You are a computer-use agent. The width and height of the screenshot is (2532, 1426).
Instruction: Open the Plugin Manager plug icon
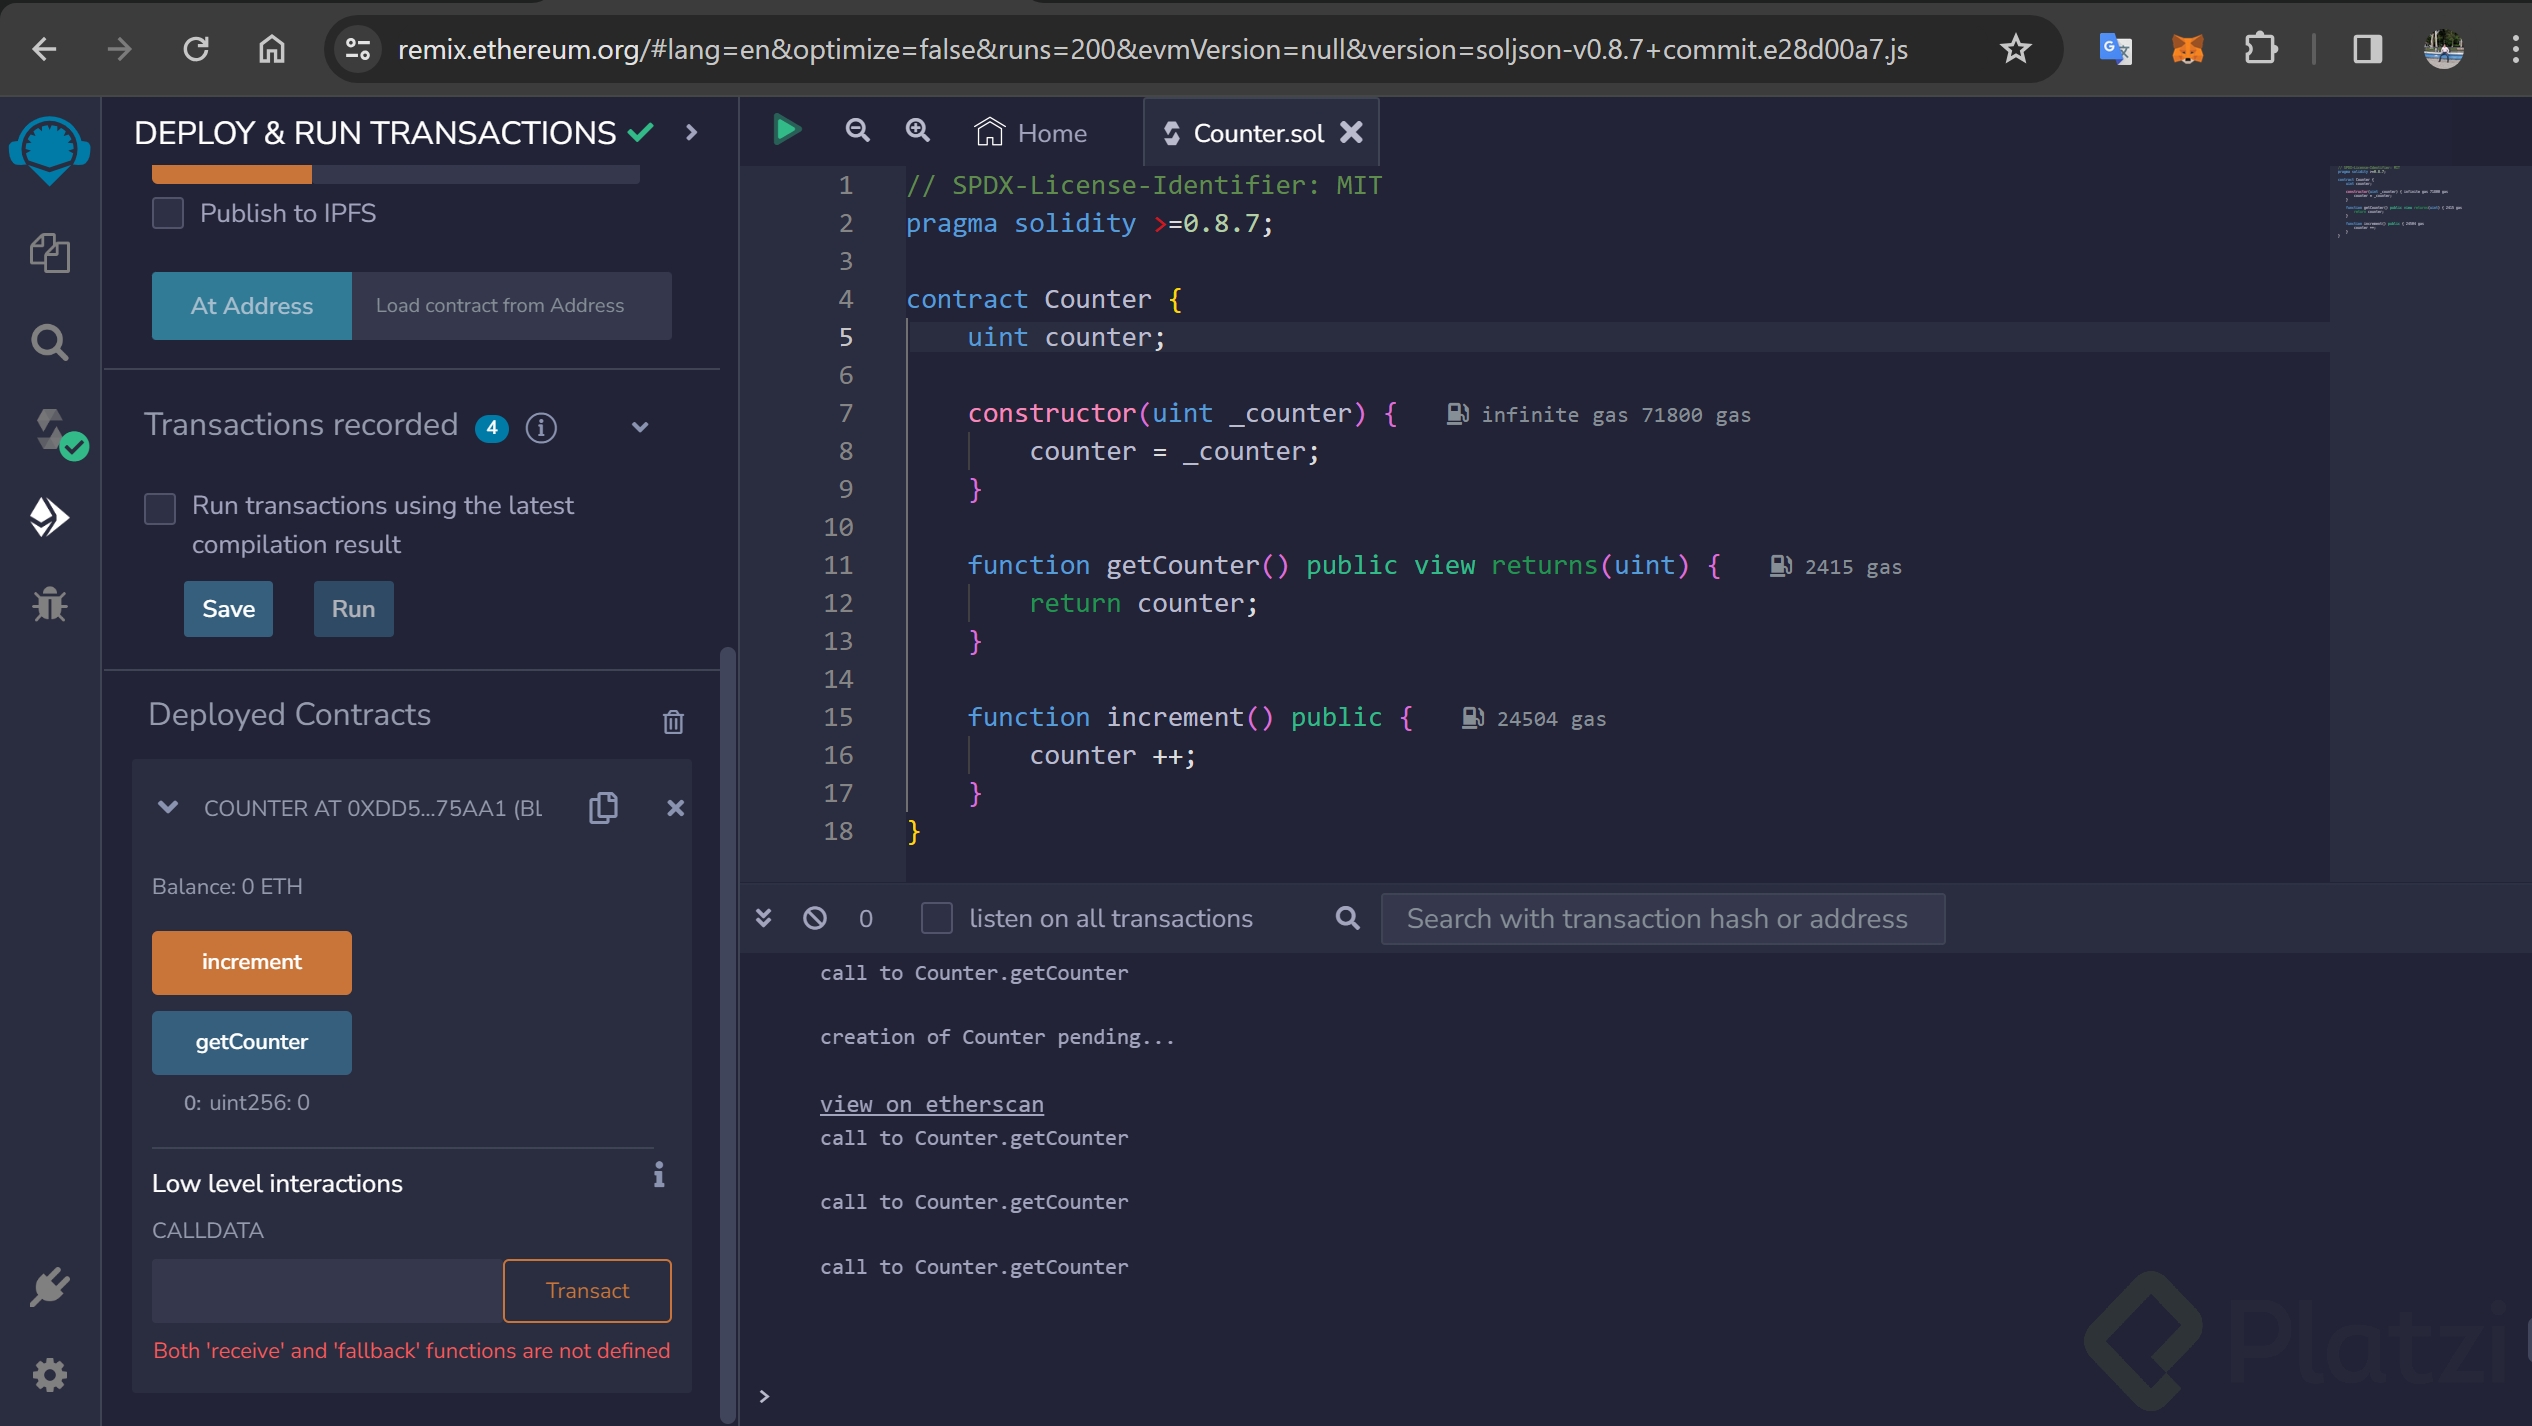coord(49,1288)
